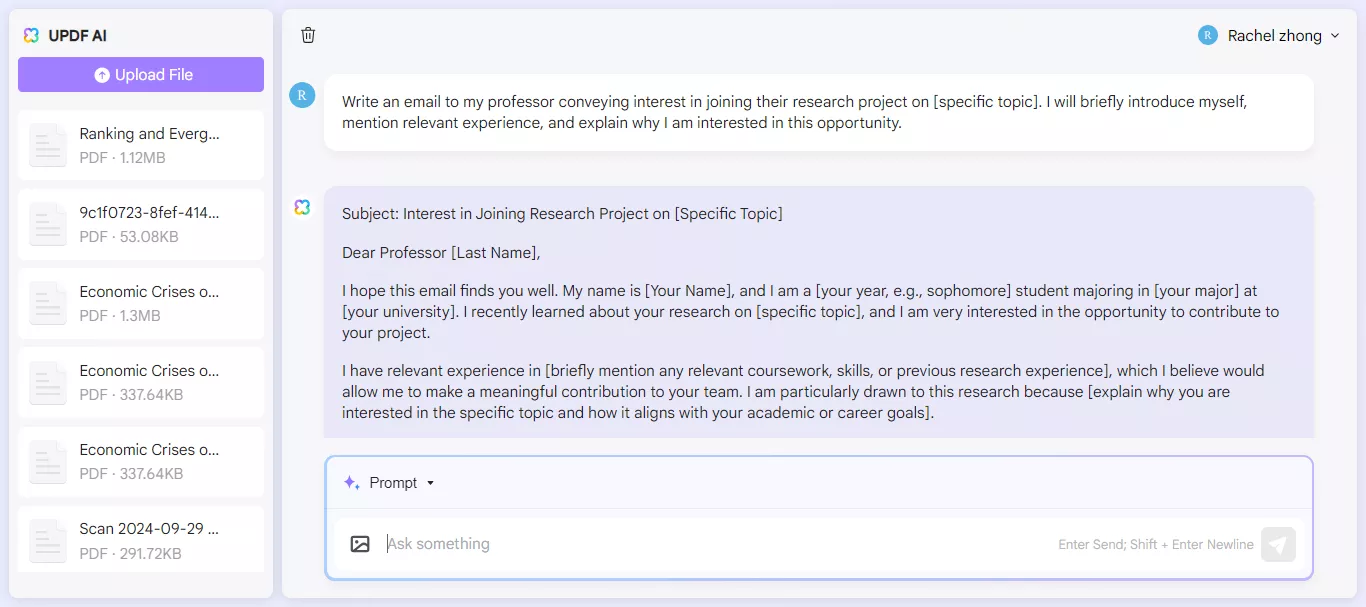This screenshot has width=1366, height=607.
Task: Expand the Rachel zhong account menu
Action: 1335,35
